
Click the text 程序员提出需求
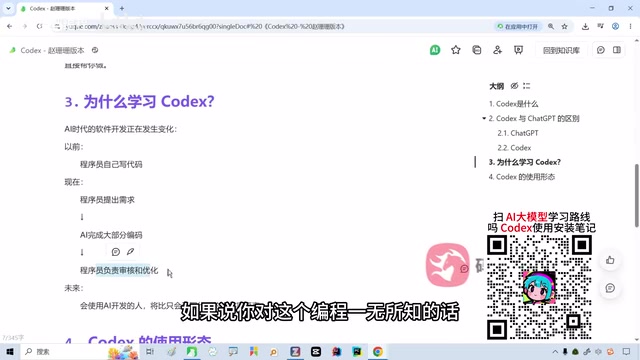[107, 200]
